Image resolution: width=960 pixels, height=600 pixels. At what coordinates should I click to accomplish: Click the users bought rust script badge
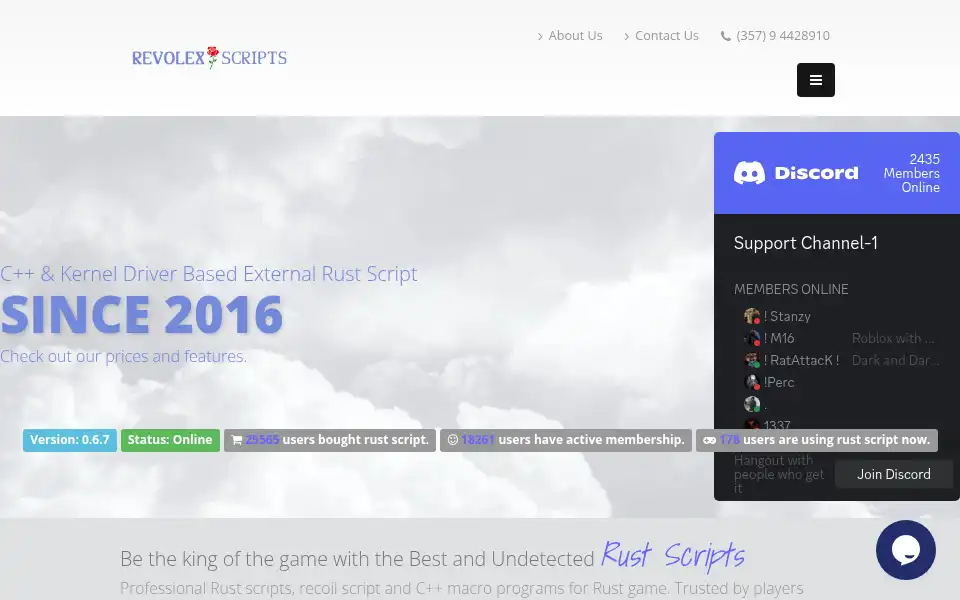click(x=330, y=440)
